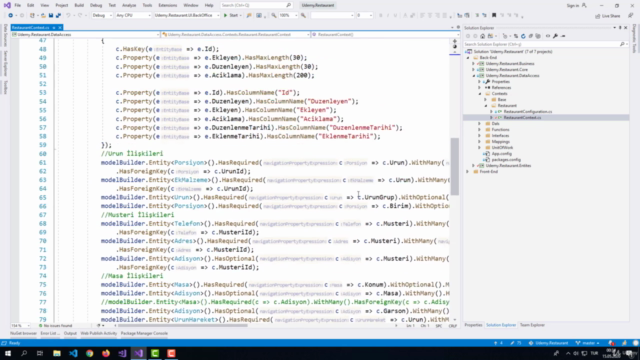
Task: Select the Functions folder in Solution Explorer
Action: (x=500, y=130)
